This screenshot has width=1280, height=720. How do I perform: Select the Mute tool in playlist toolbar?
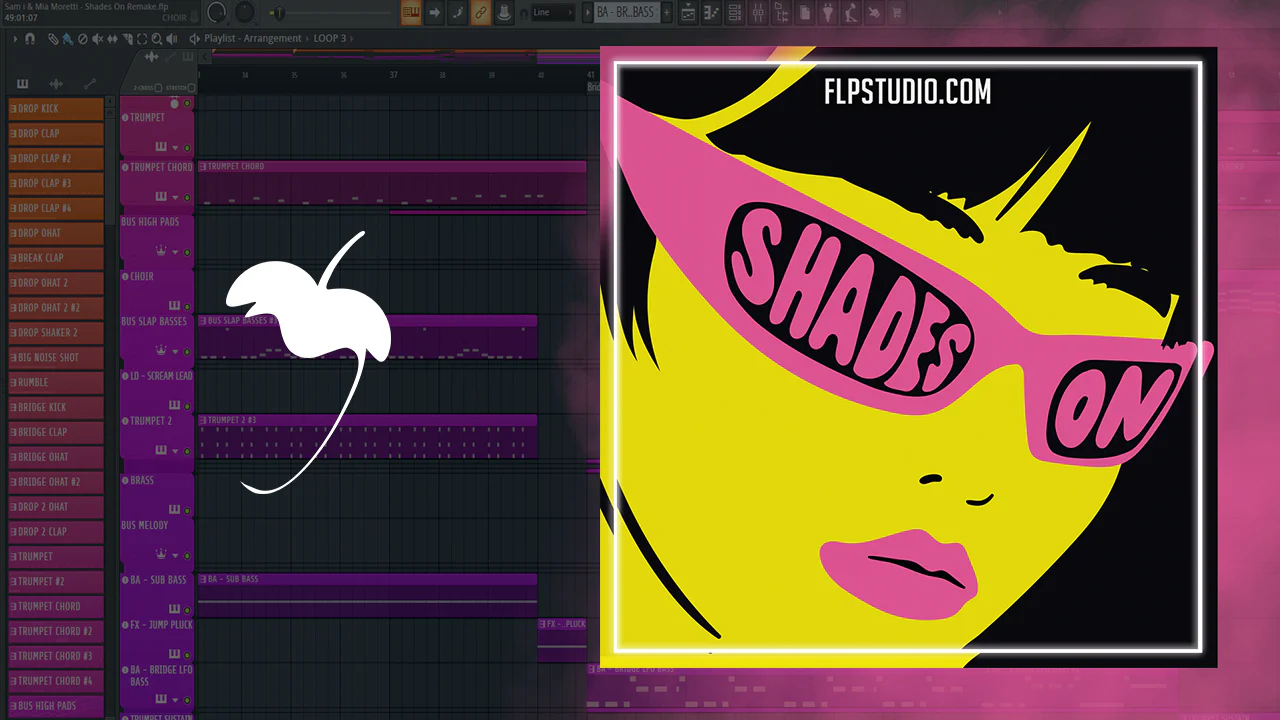point(97,39)
